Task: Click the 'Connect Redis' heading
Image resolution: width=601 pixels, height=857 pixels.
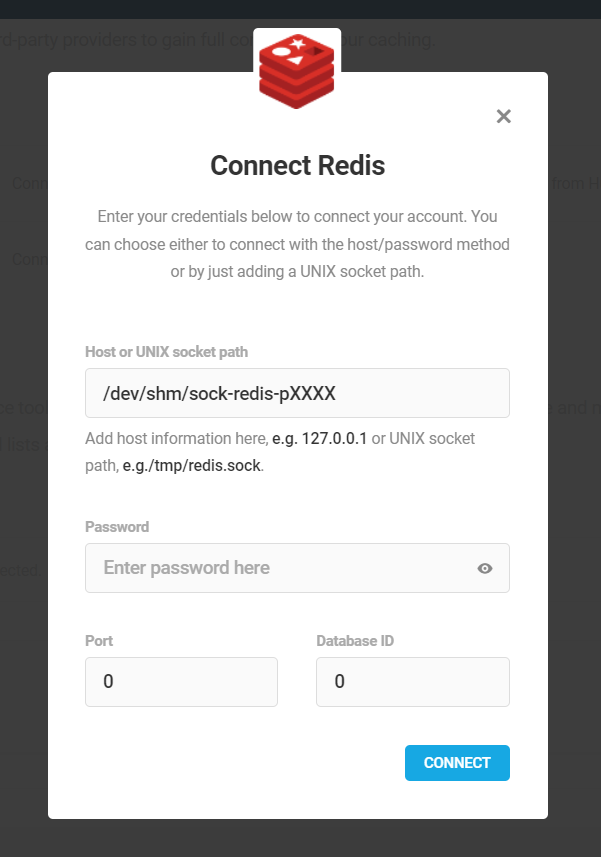Action: point(298,166)
